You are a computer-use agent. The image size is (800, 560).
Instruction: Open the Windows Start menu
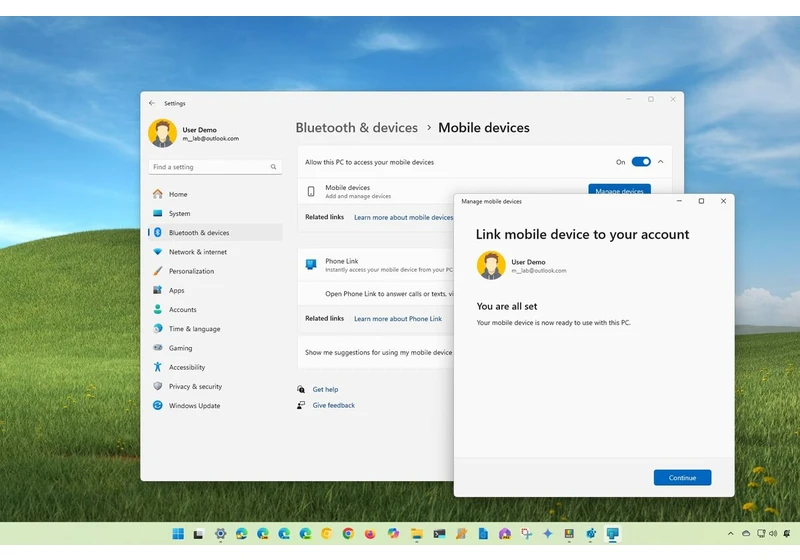tap(178, 534)
